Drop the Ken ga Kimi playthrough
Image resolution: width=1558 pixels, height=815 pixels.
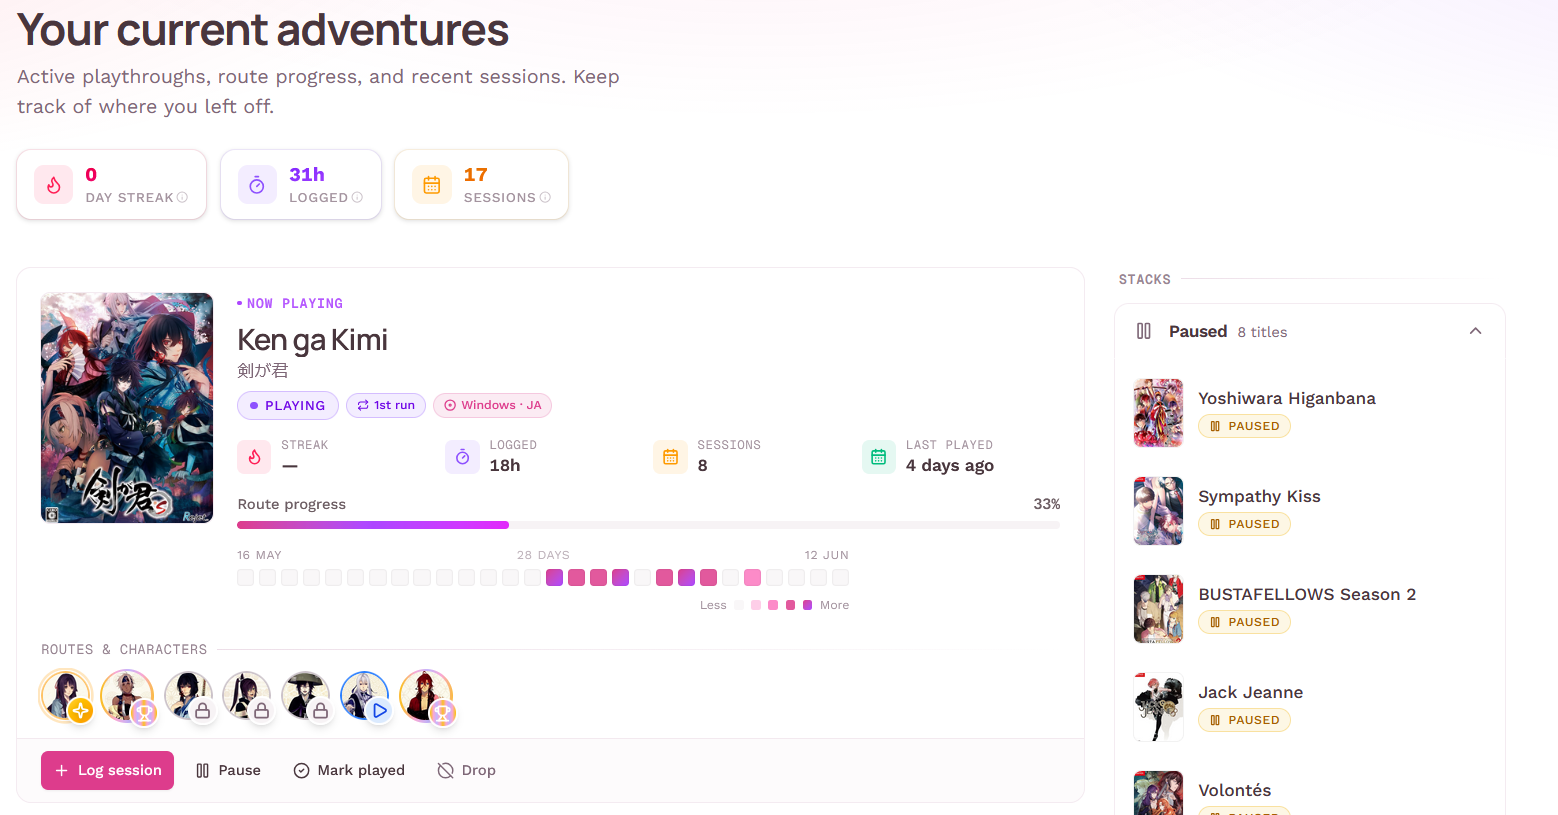point(467,770)
